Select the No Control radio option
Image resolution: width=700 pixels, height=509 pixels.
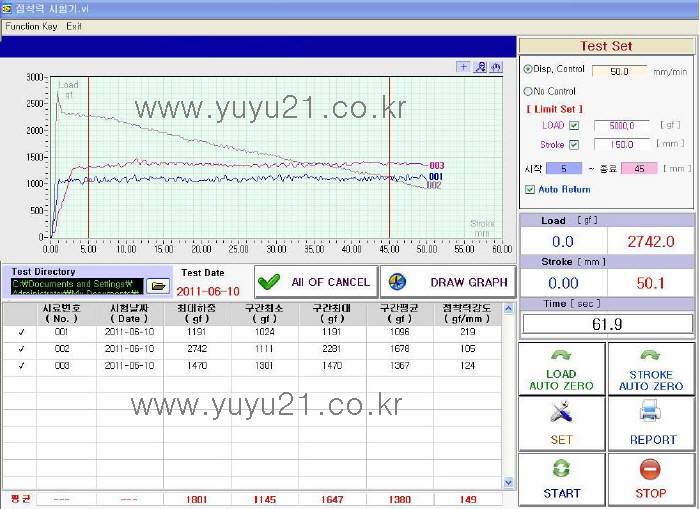(529, 91)
